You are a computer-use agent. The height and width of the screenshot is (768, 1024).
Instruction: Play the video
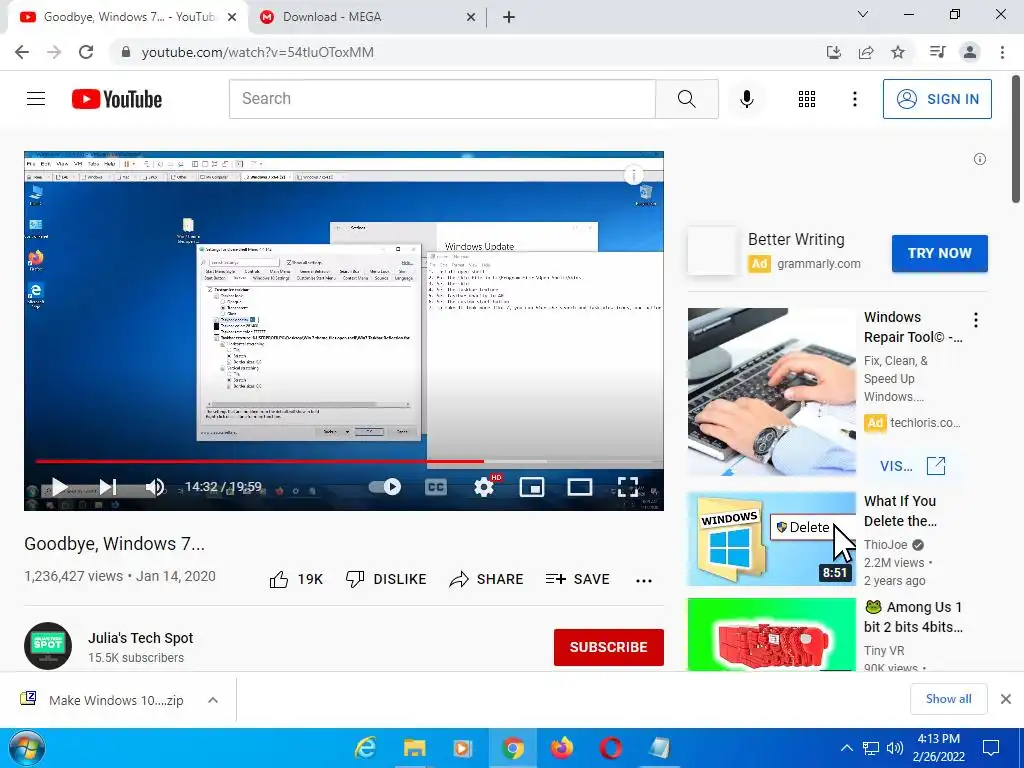[59, 487]
